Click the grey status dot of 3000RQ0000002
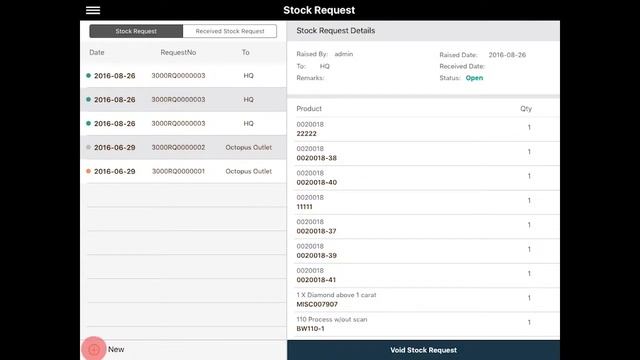The image size is (640, 360). click(89, 147)
